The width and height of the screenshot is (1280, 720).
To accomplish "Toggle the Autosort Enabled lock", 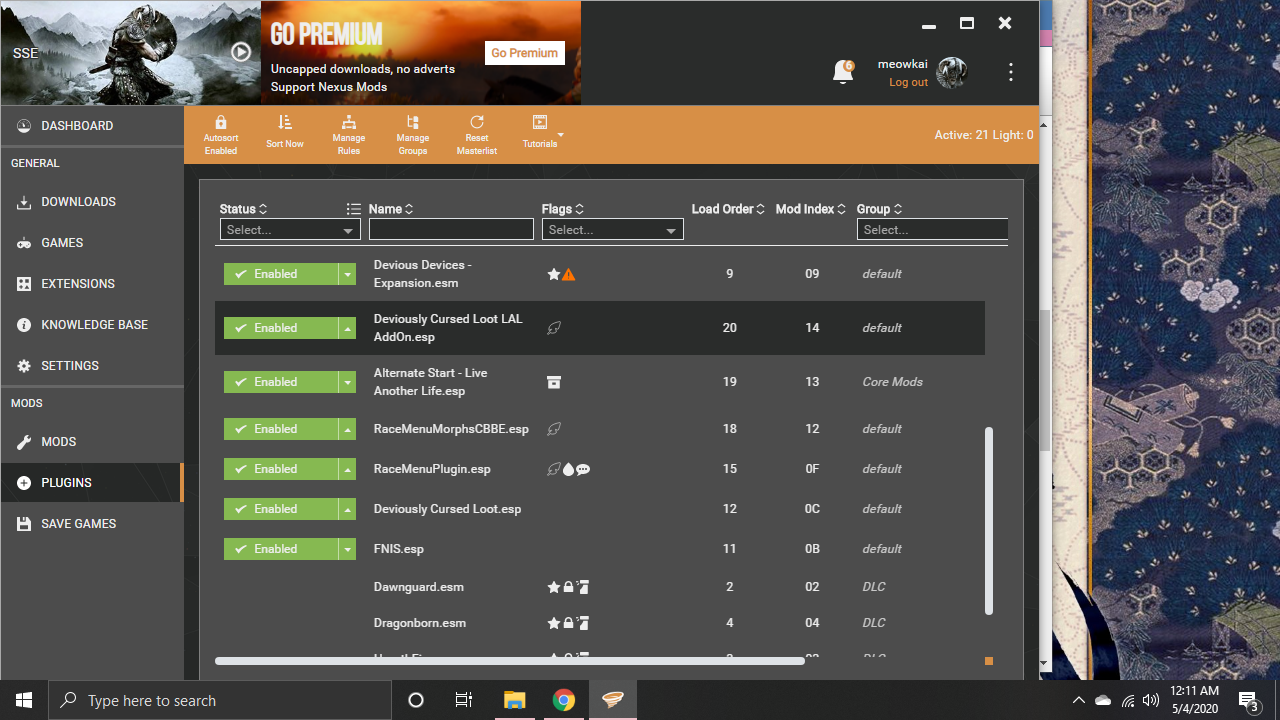I will pos(221,122).
